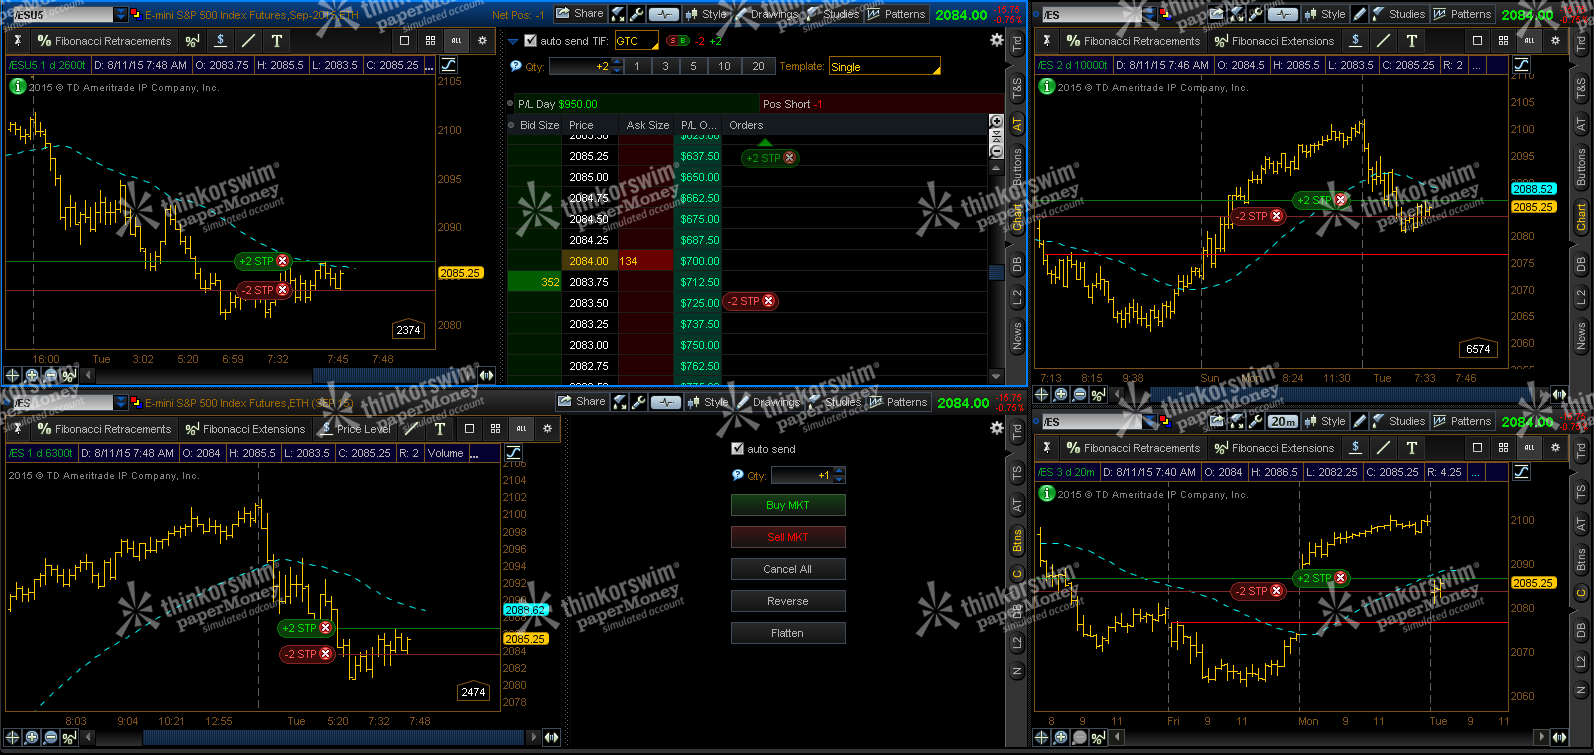Click the Flatten position button

788,633
